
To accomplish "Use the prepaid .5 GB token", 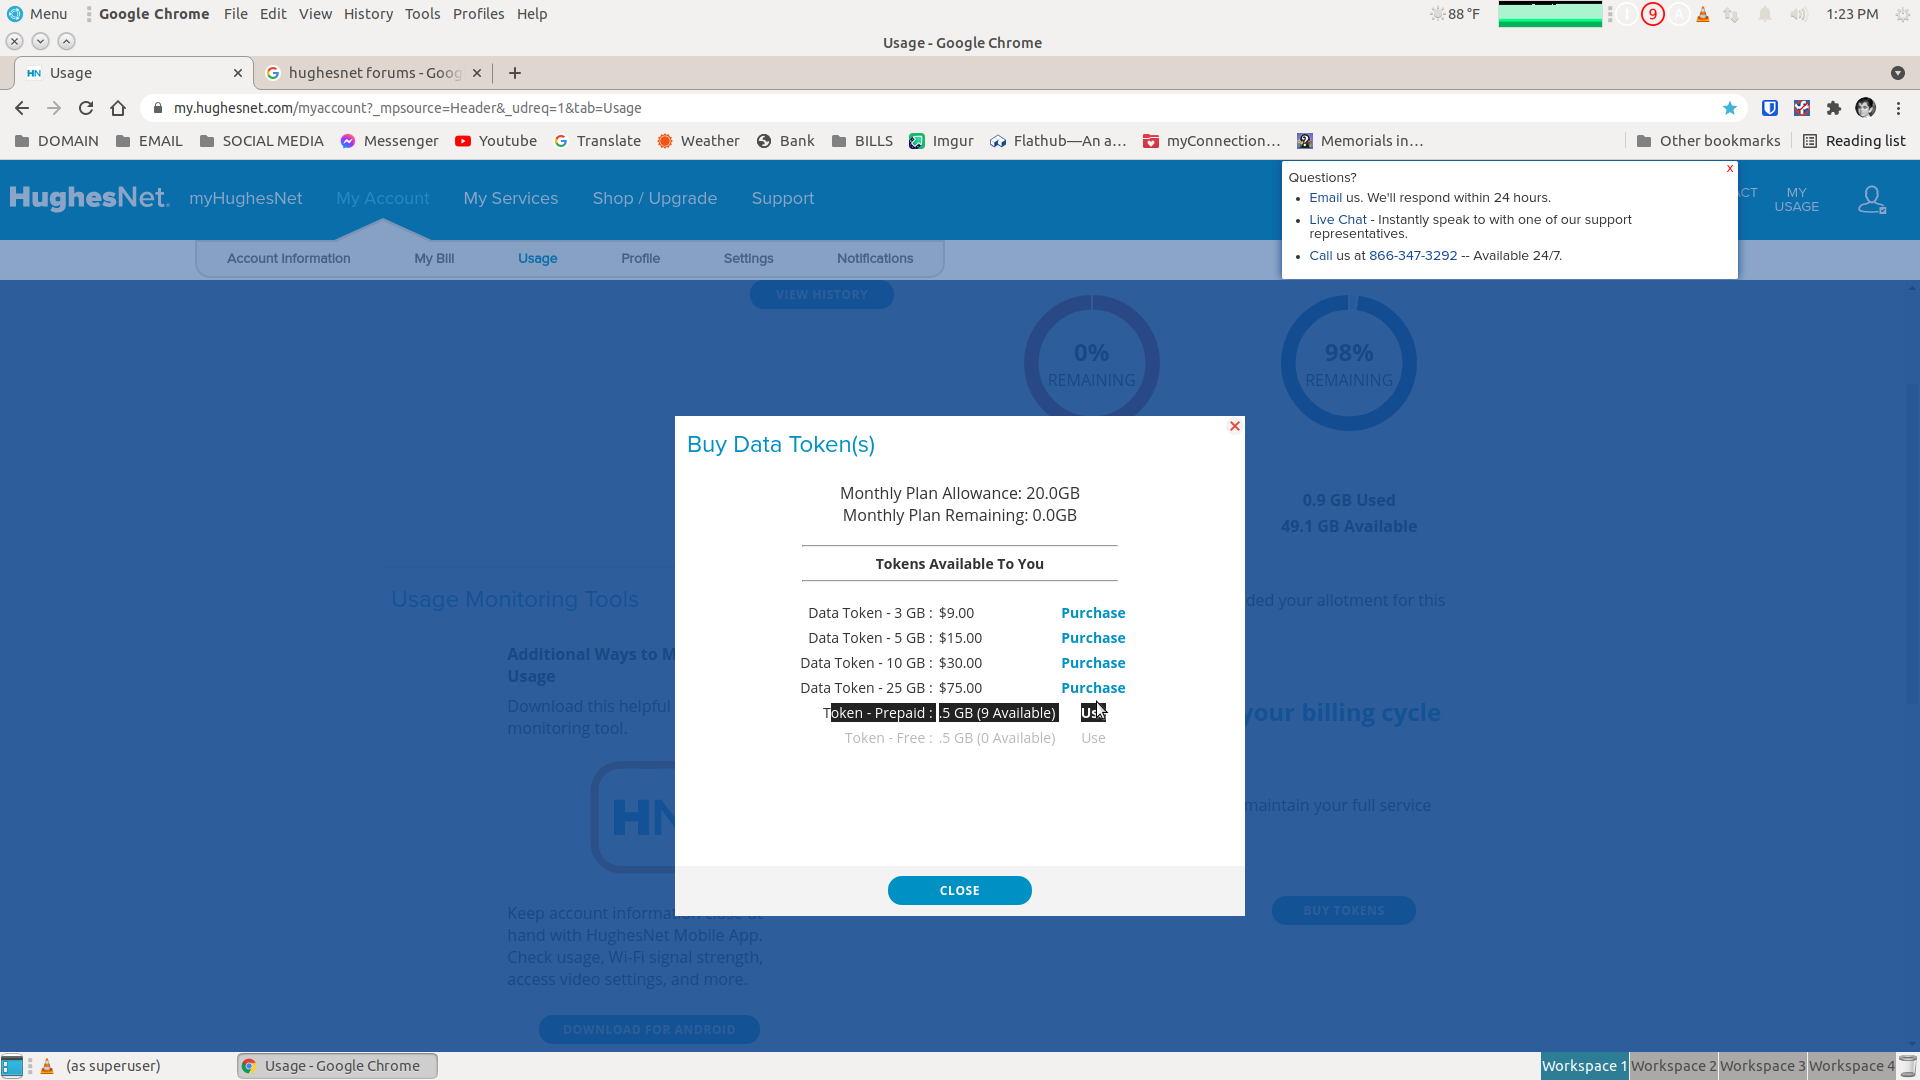I will (1093, 713).
